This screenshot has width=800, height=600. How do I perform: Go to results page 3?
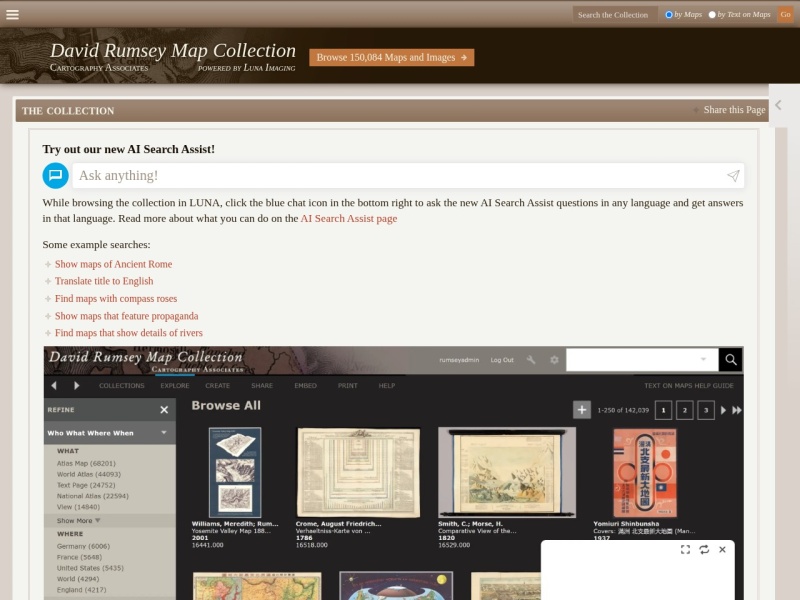coord(706,410)
